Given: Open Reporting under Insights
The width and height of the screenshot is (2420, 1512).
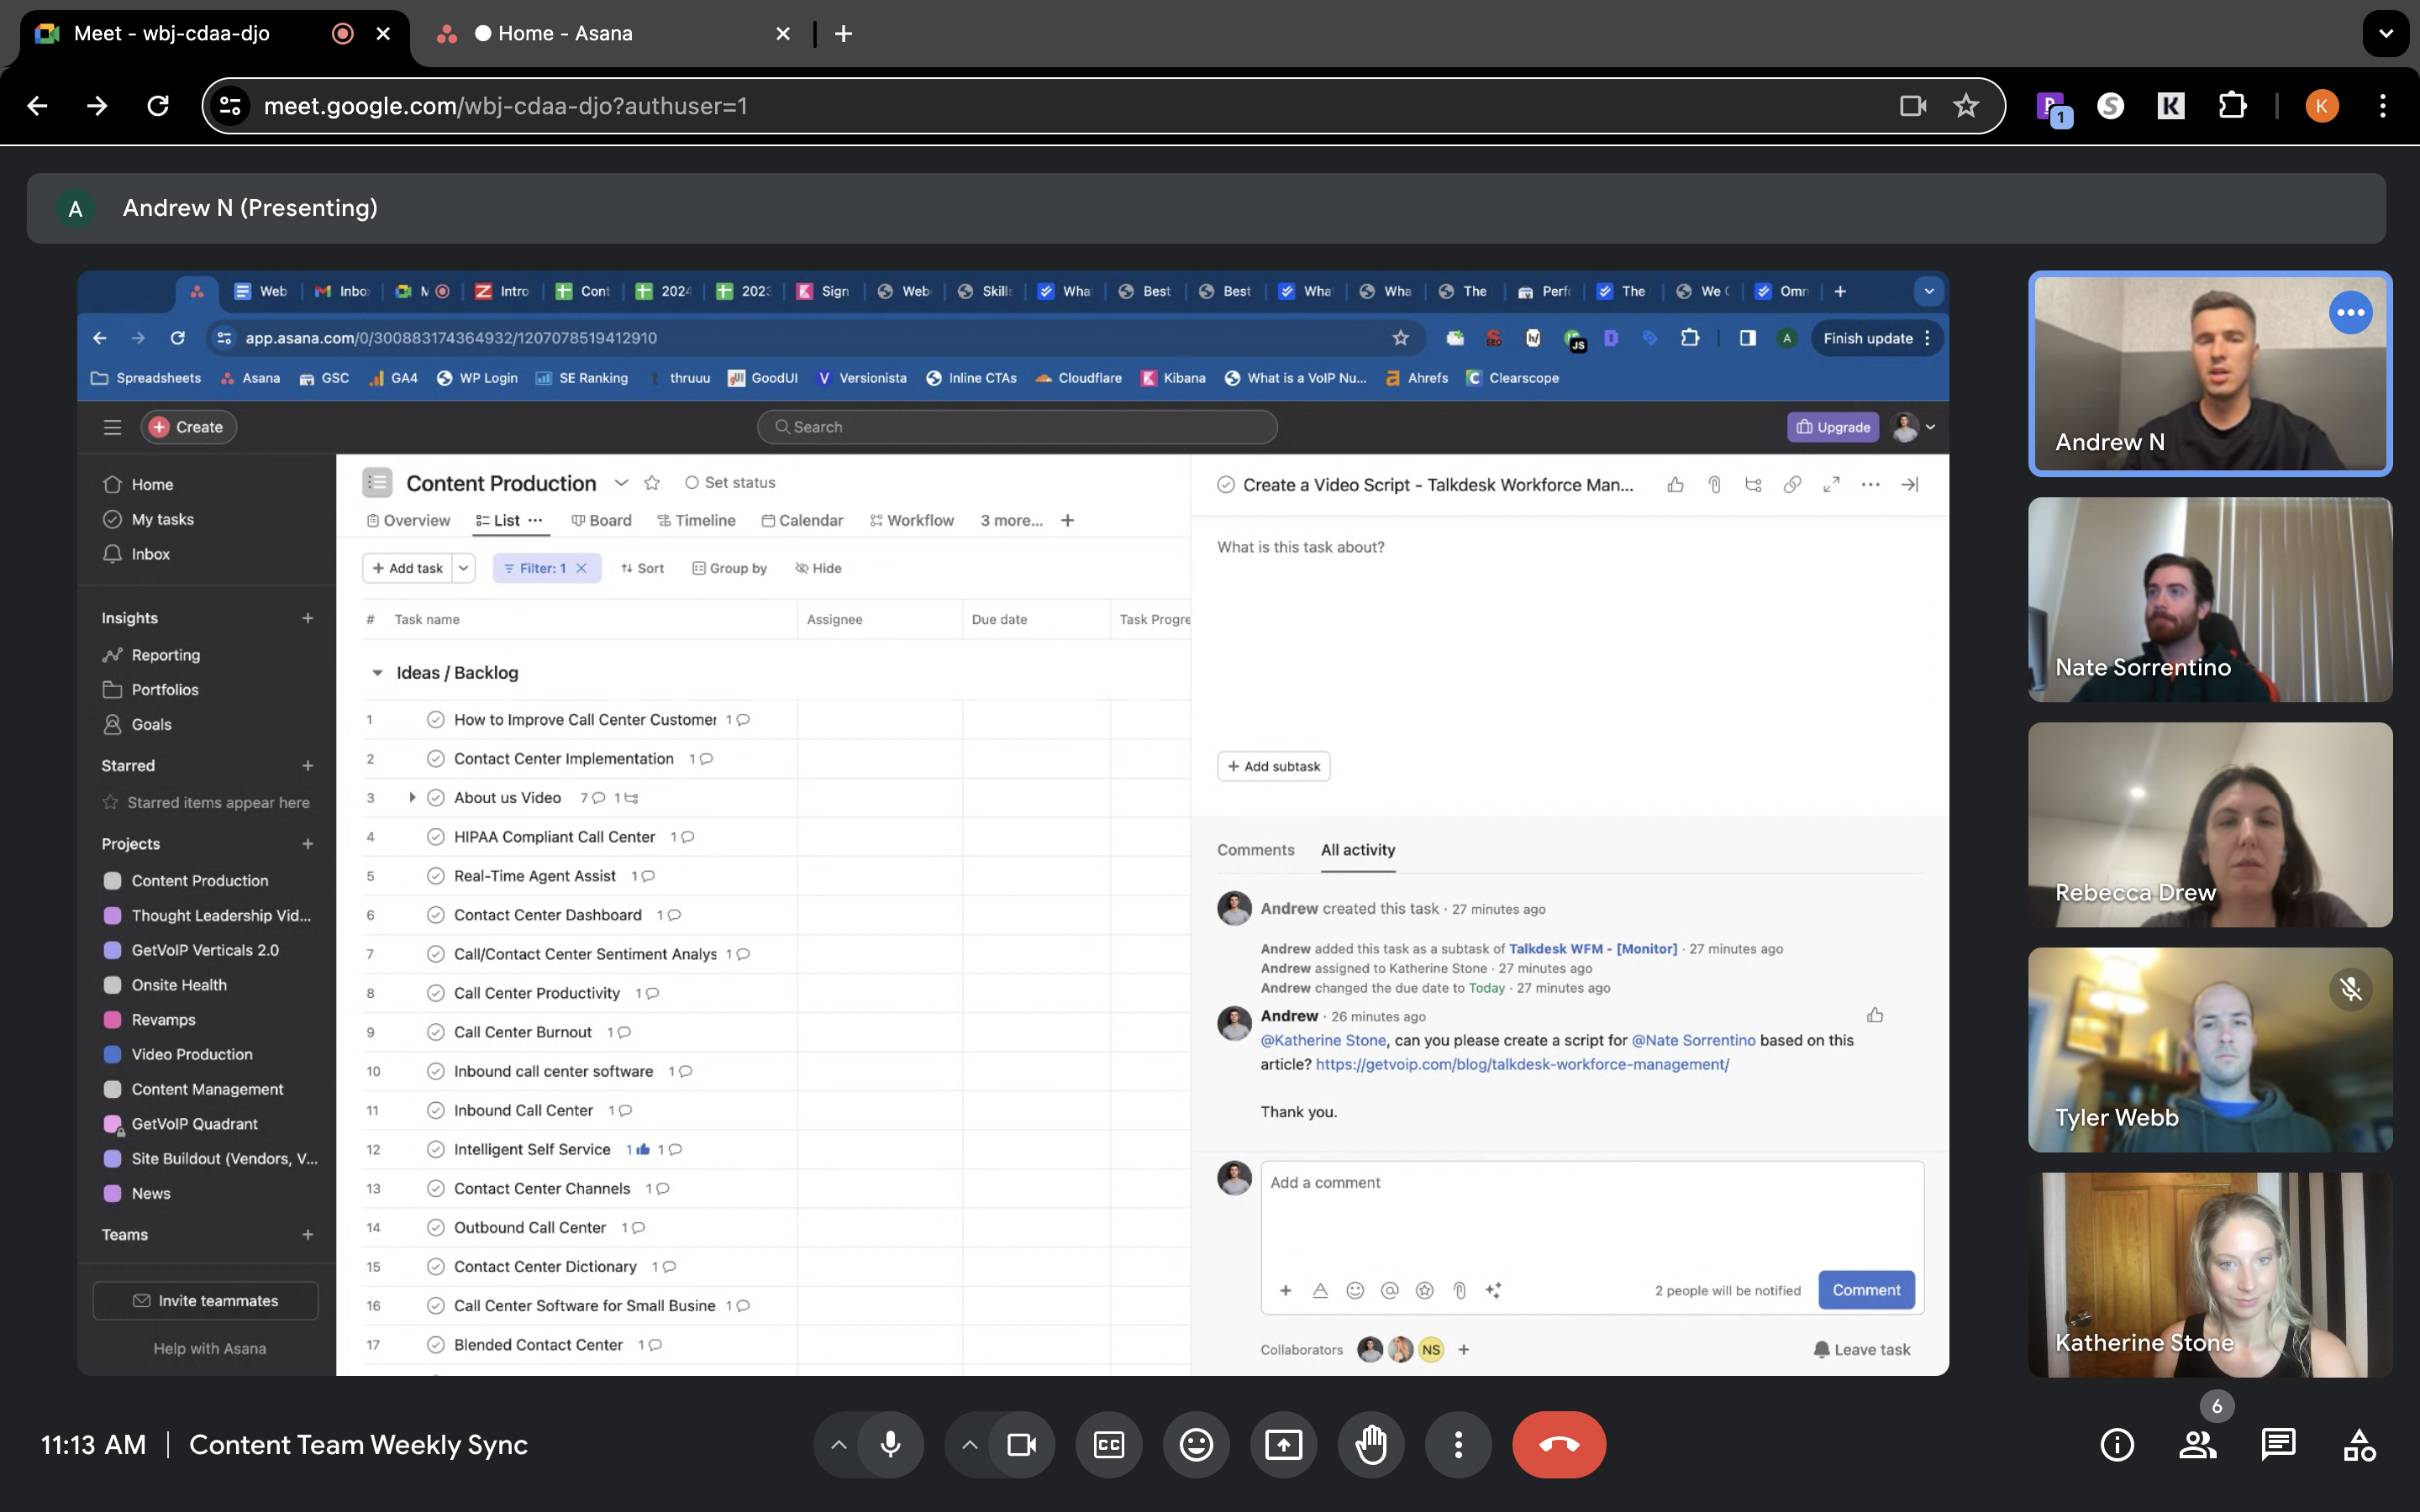Looking at the screenshot, I should click(x=165, y=655).
